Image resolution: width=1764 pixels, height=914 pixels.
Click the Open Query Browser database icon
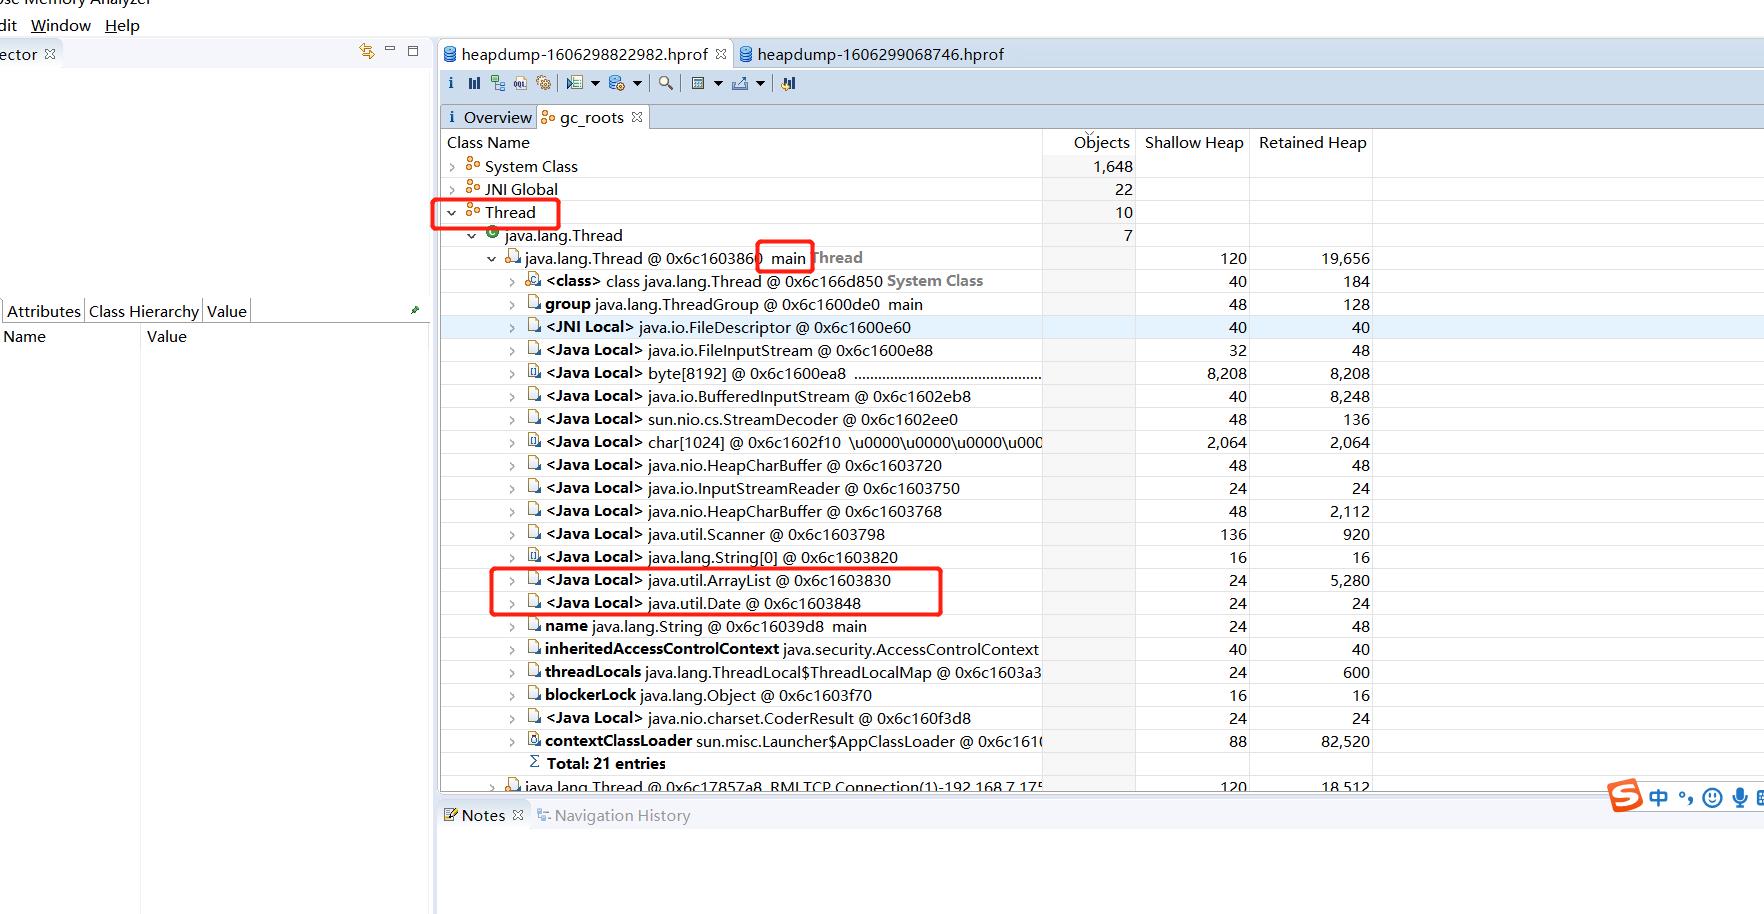tap(616, 83)
